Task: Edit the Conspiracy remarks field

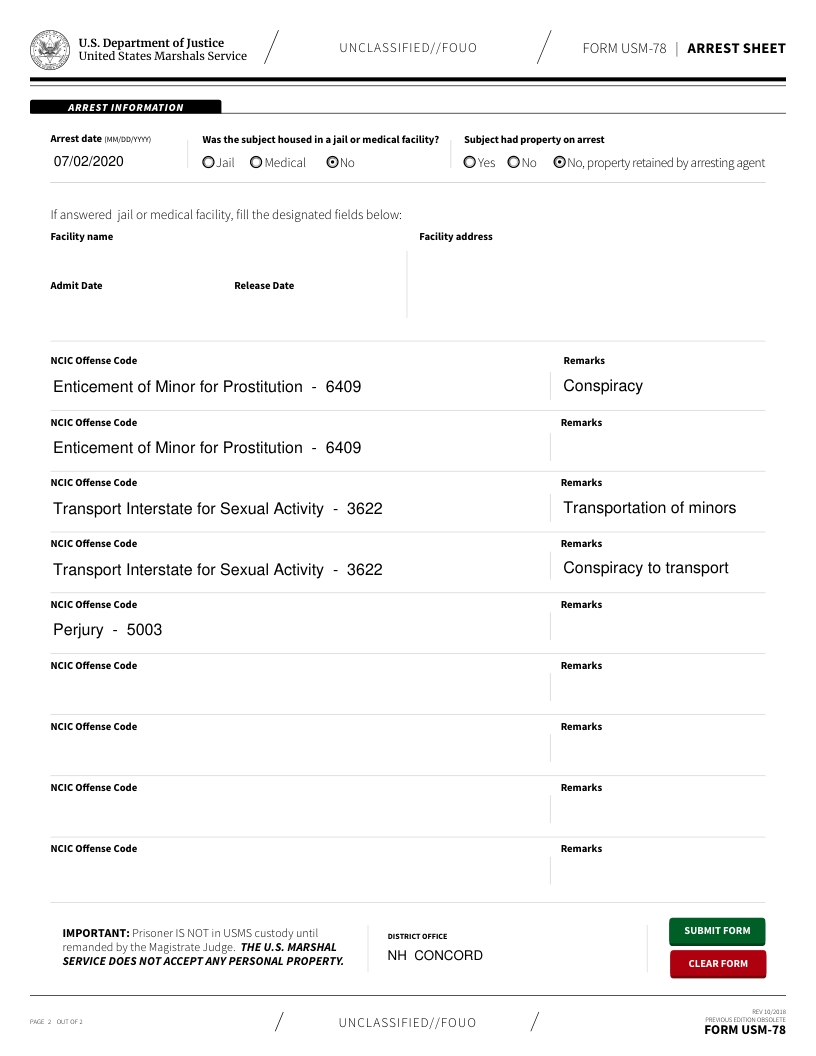Action: pos(658,387)
